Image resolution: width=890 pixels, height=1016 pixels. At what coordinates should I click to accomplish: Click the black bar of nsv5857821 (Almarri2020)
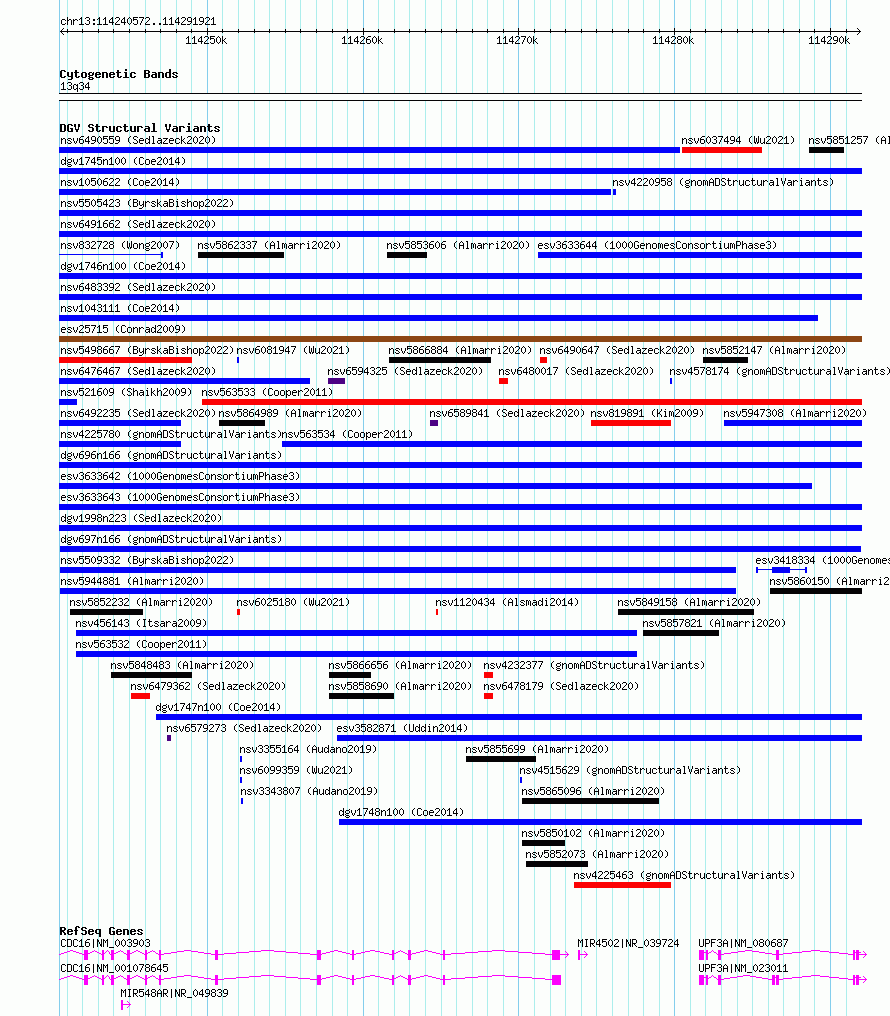(681, 633)
